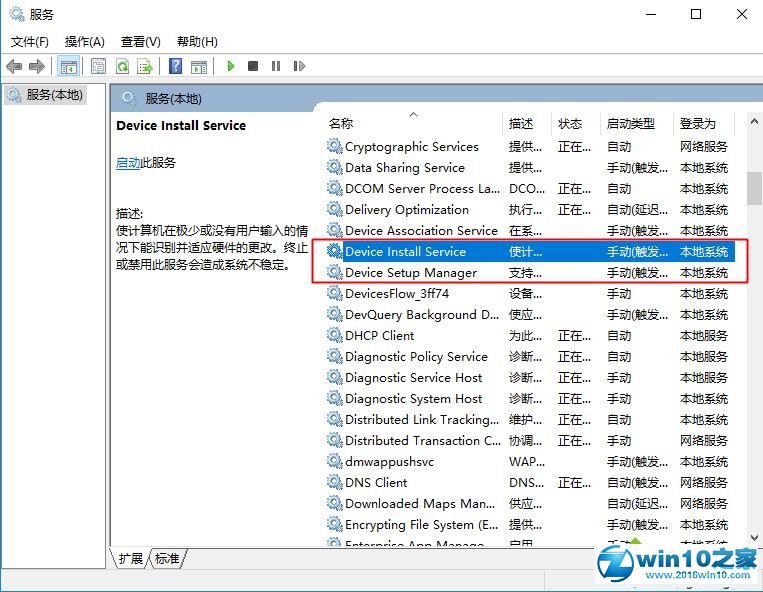This screenshot has height=592, width=763.
Task: Click the Properties toolbar icon
Action: [x=98, y=66]
